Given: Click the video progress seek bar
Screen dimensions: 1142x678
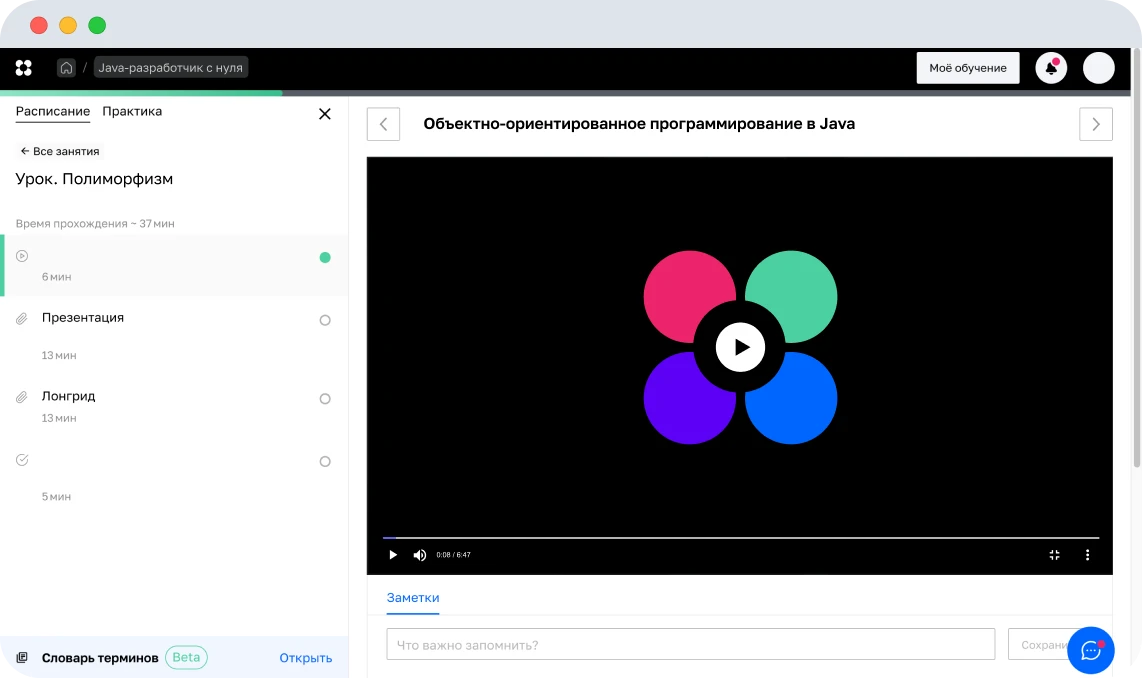Looking at the screenshot, I should (740, 538).
